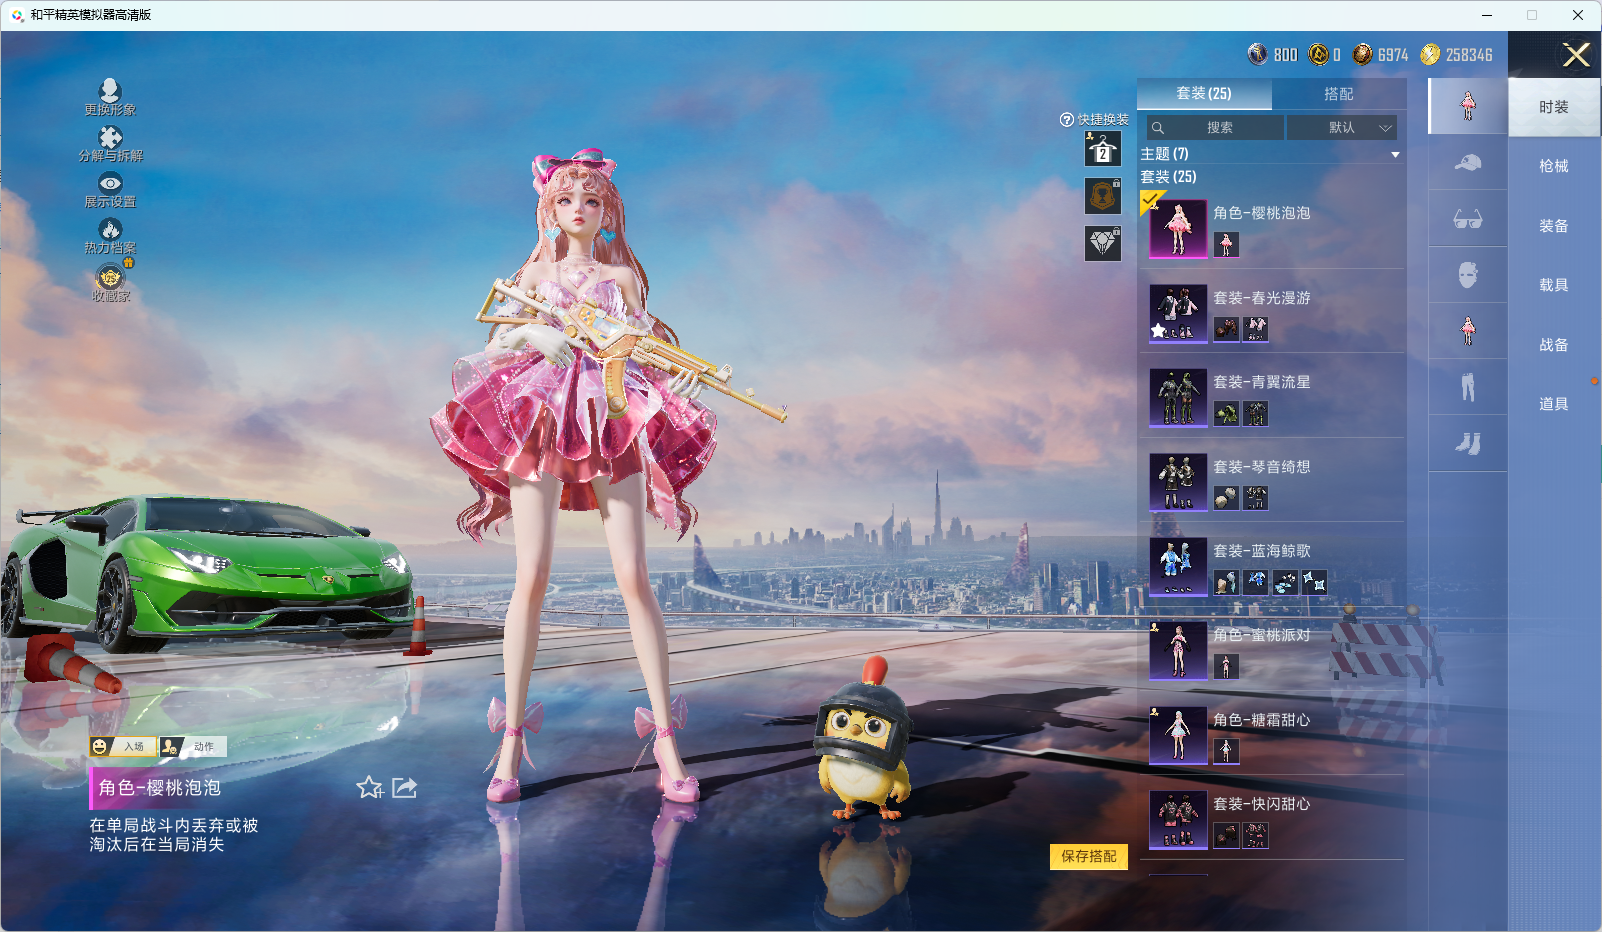Toggle favorite star for 角色-樱桃泡泡
The image size is (1602, 932).
[369, 788]
